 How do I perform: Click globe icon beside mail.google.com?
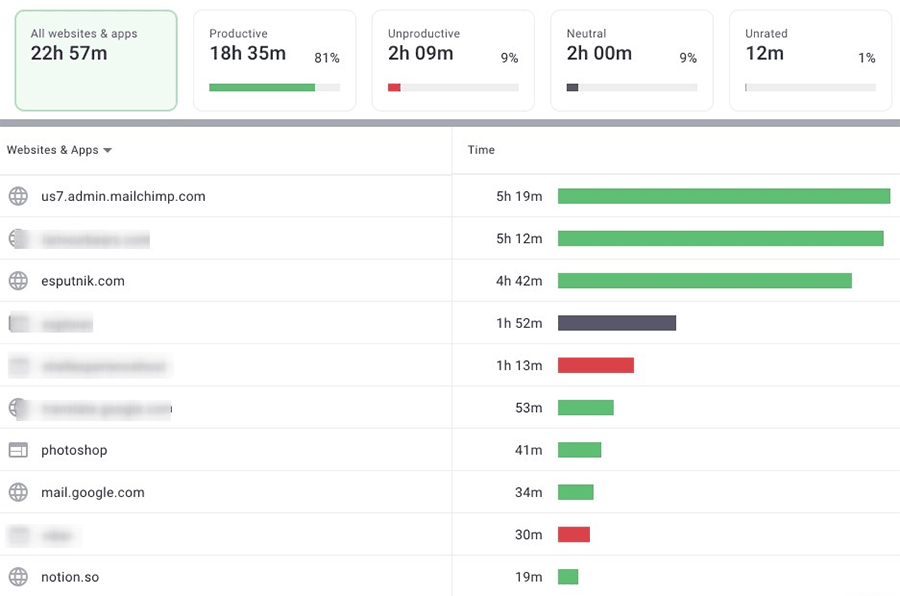pos(18,492)
